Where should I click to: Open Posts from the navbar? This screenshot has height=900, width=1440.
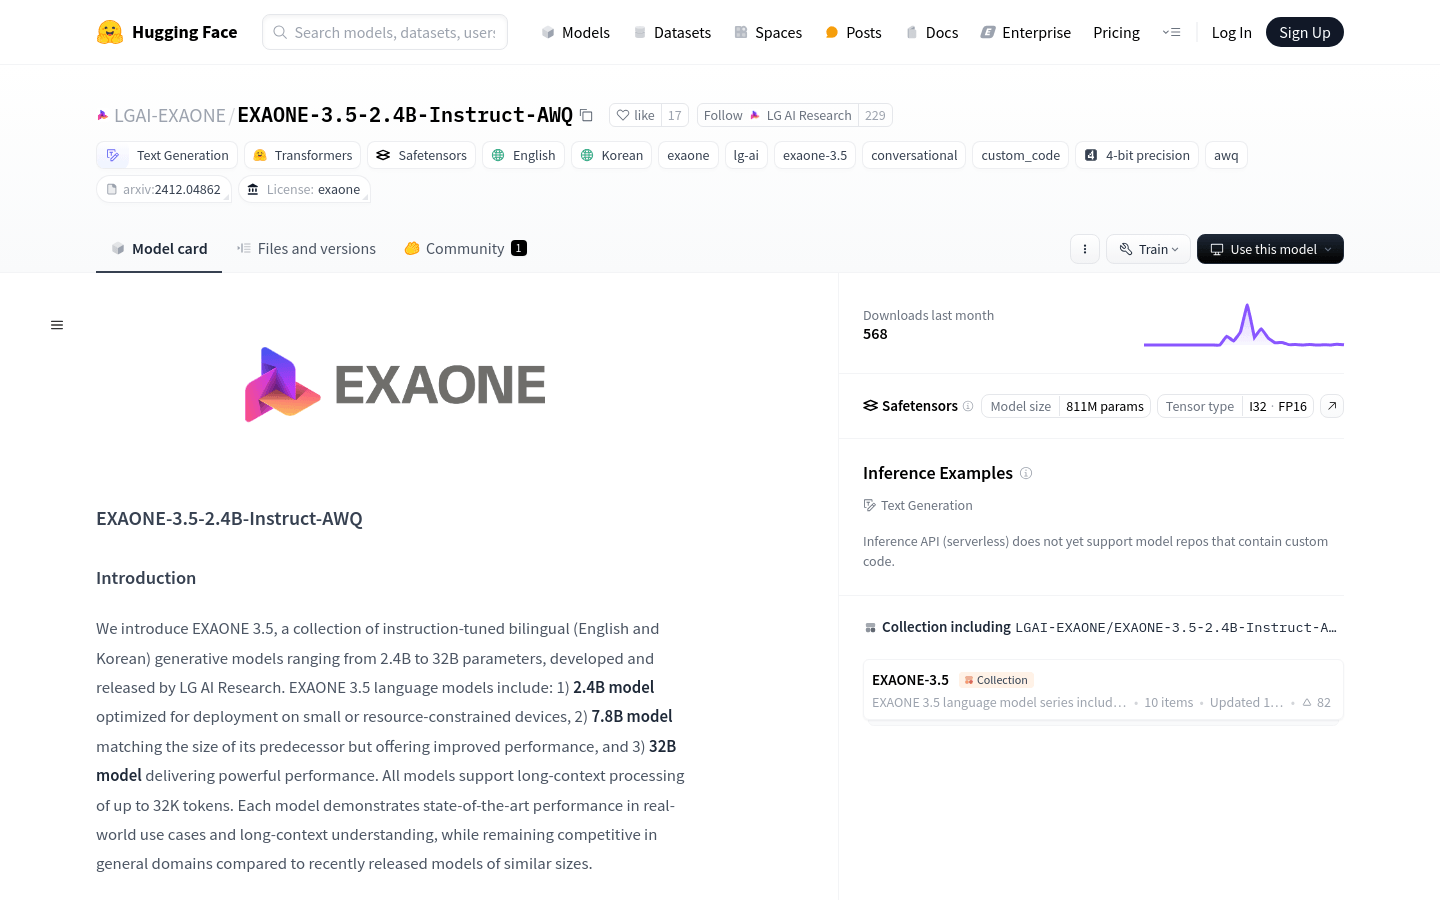[853, 32]
